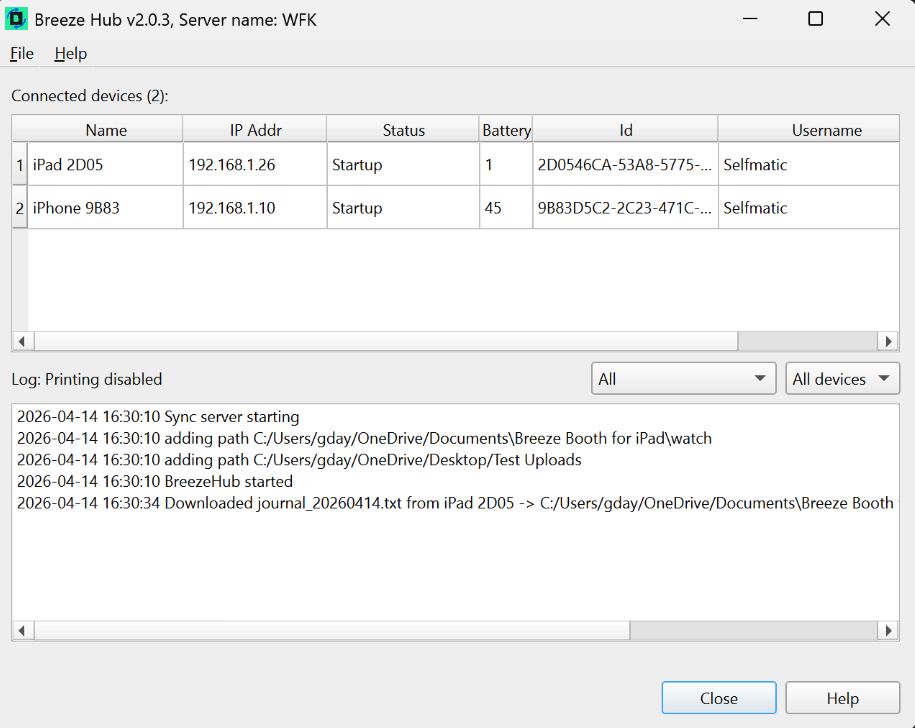915x728 pixels.
Task: Click IP address 192.168.1.26
Action: pos(255,164)
